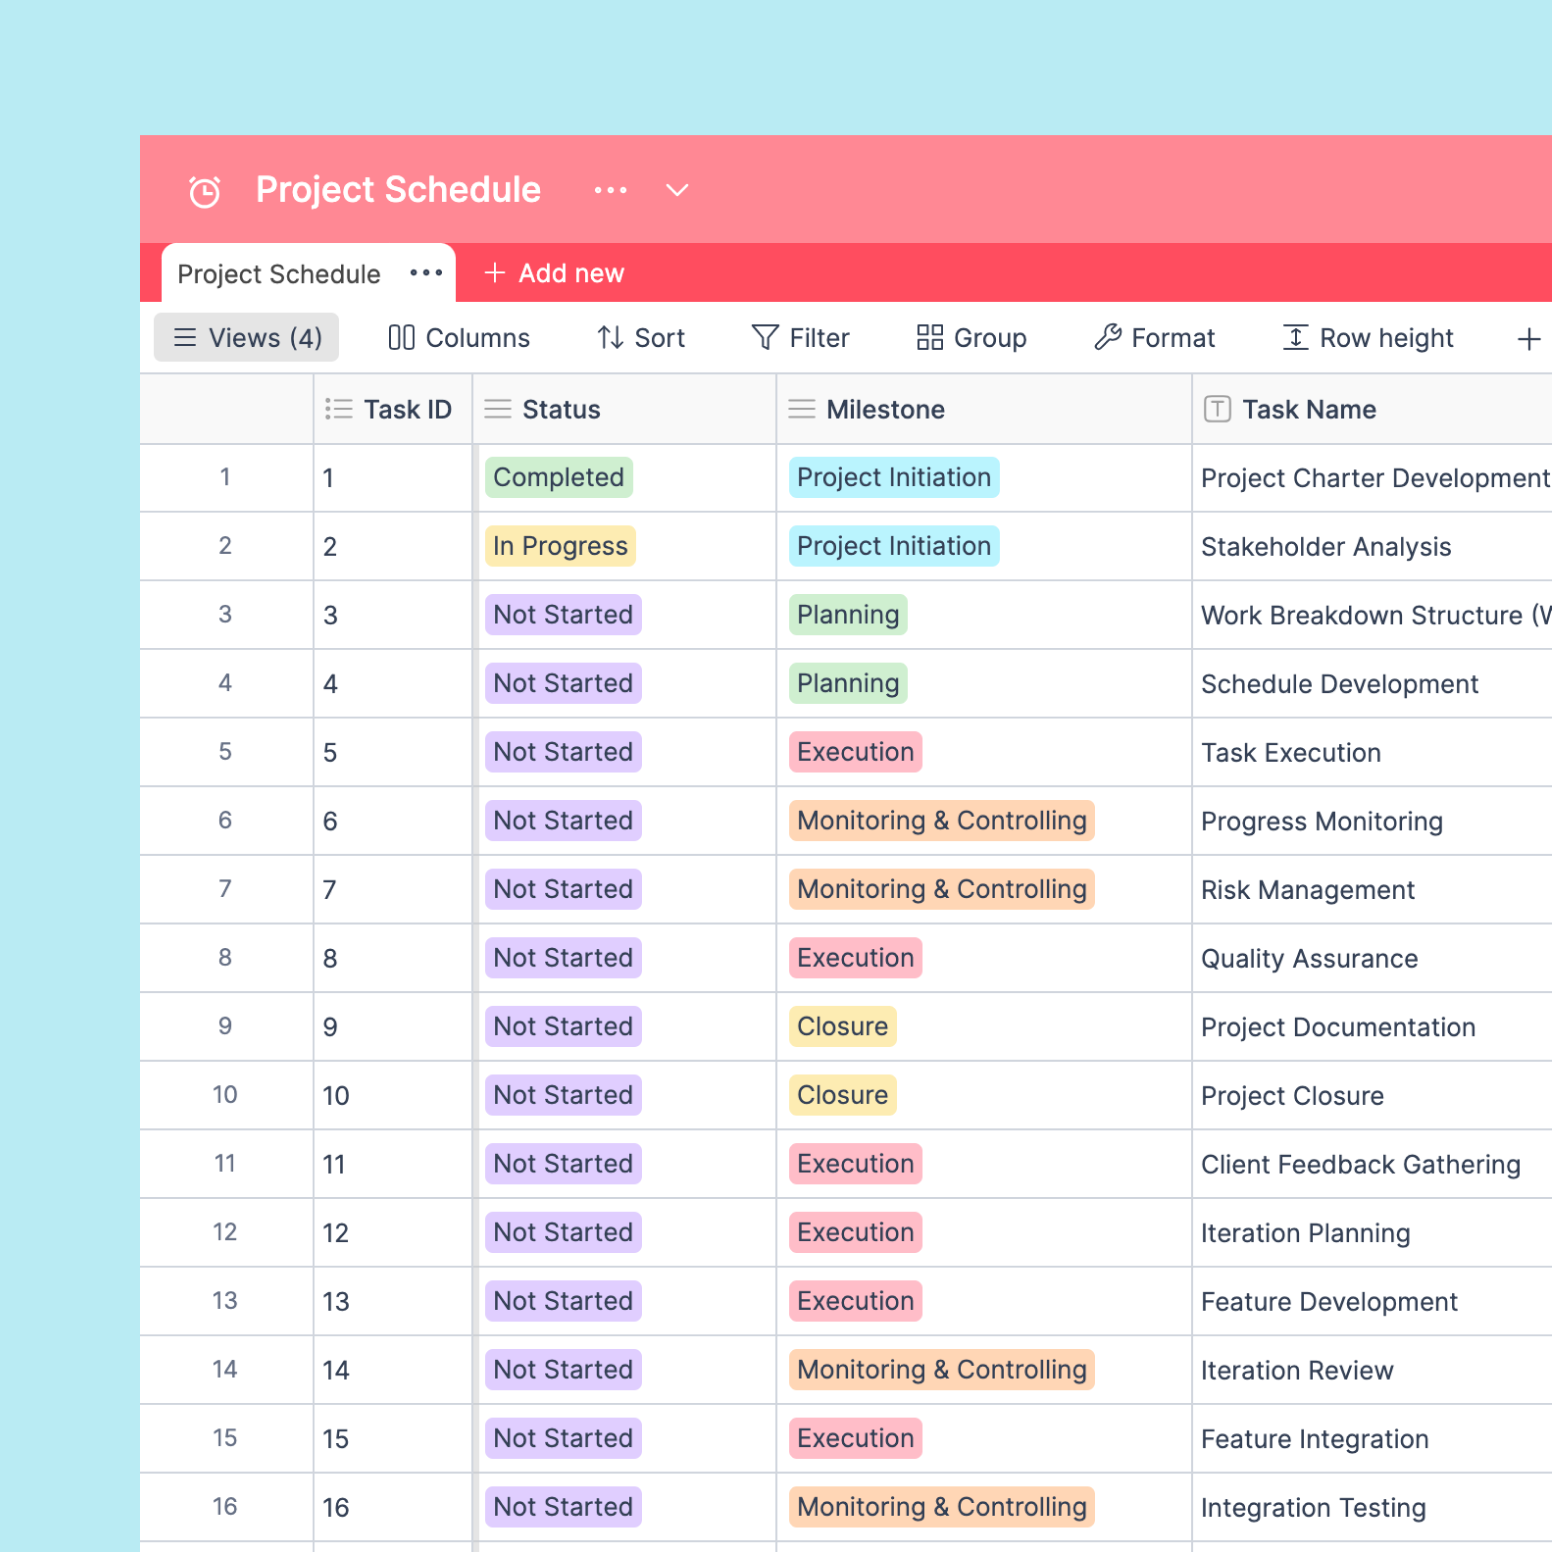Click the Format toolbar button
Screen dimensions: 1552x1552
[1155, 337]
